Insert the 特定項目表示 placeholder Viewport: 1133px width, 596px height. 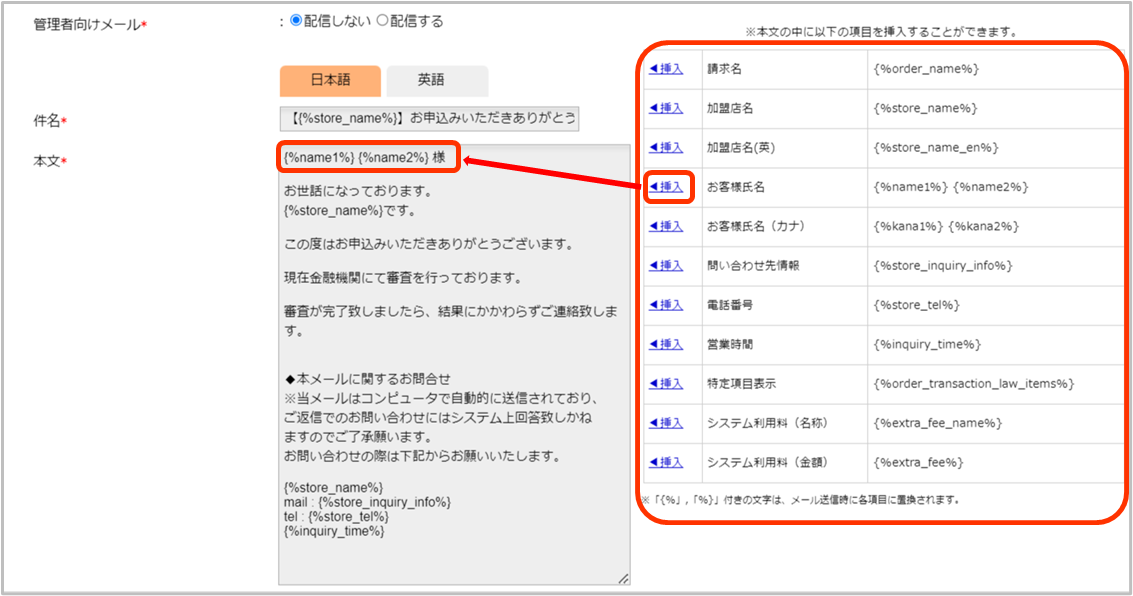click(x=666, y=384)
